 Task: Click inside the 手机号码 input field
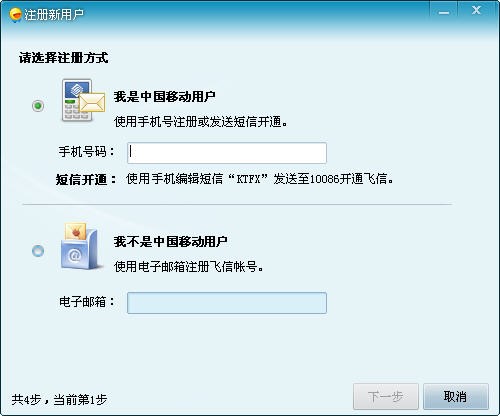pos(227,153)
